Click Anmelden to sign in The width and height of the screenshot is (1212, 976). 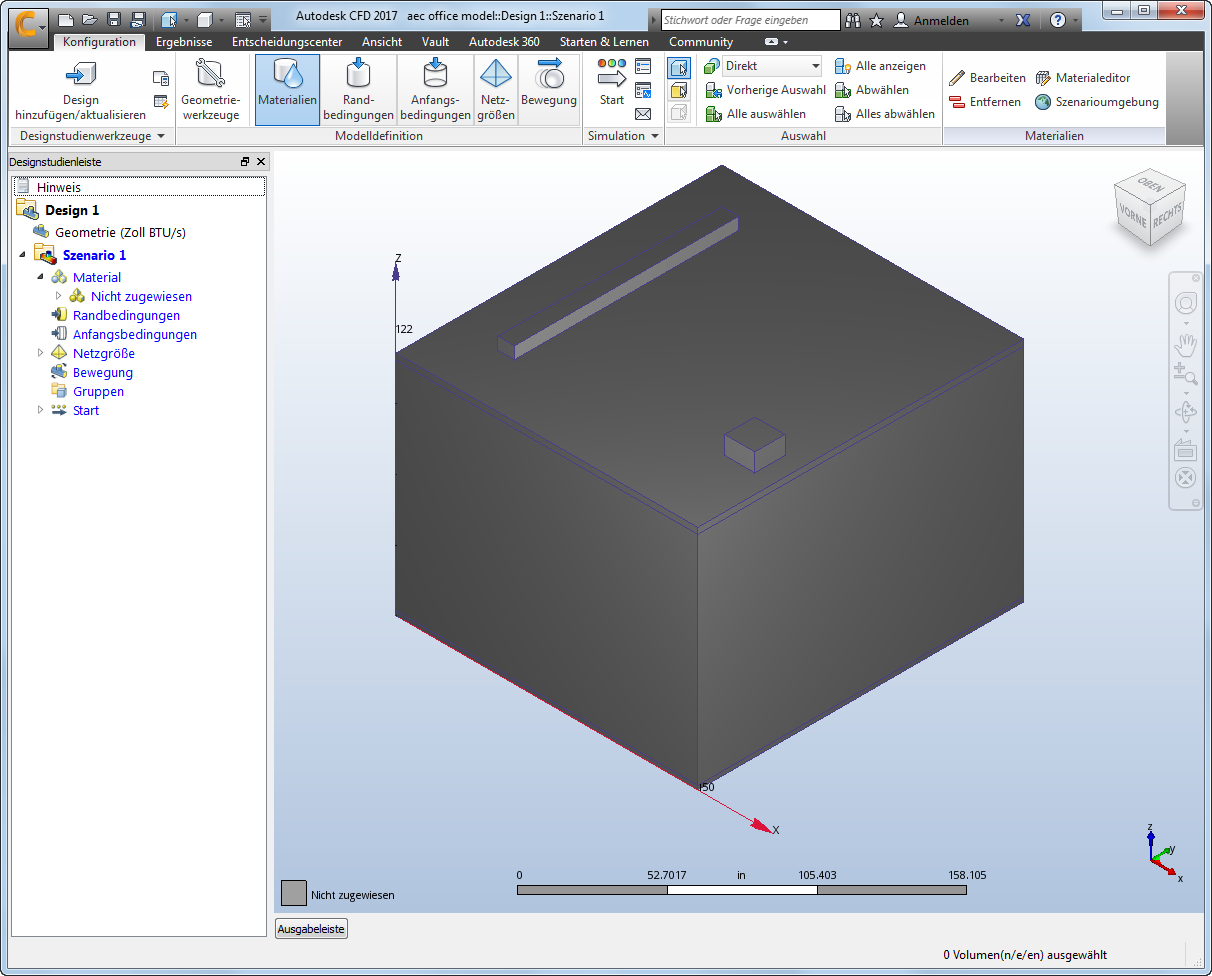tap(941, 20)
